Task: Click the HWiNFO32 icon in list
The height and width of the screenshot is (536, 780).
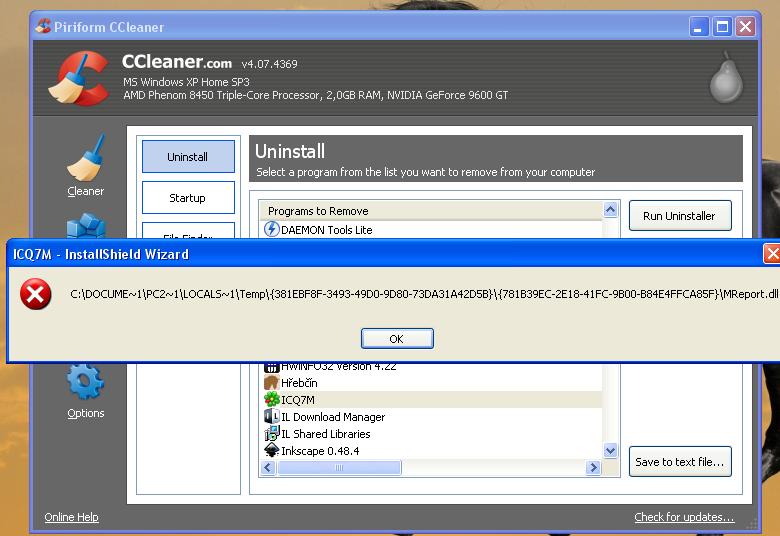Action: pos(271,367)
